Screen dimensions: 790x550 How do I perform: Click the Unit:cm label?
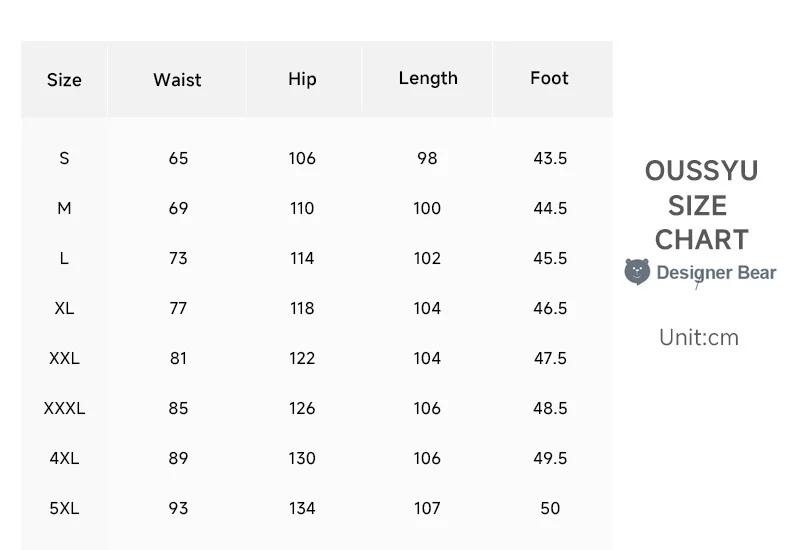[x=699, y=337]
